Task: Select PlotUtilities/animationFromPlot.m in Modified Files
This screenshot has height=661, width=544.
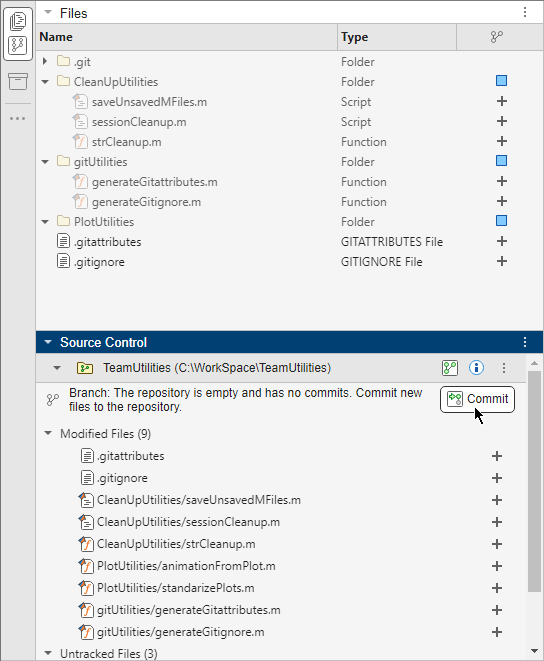Action: [x=186, y=566]
